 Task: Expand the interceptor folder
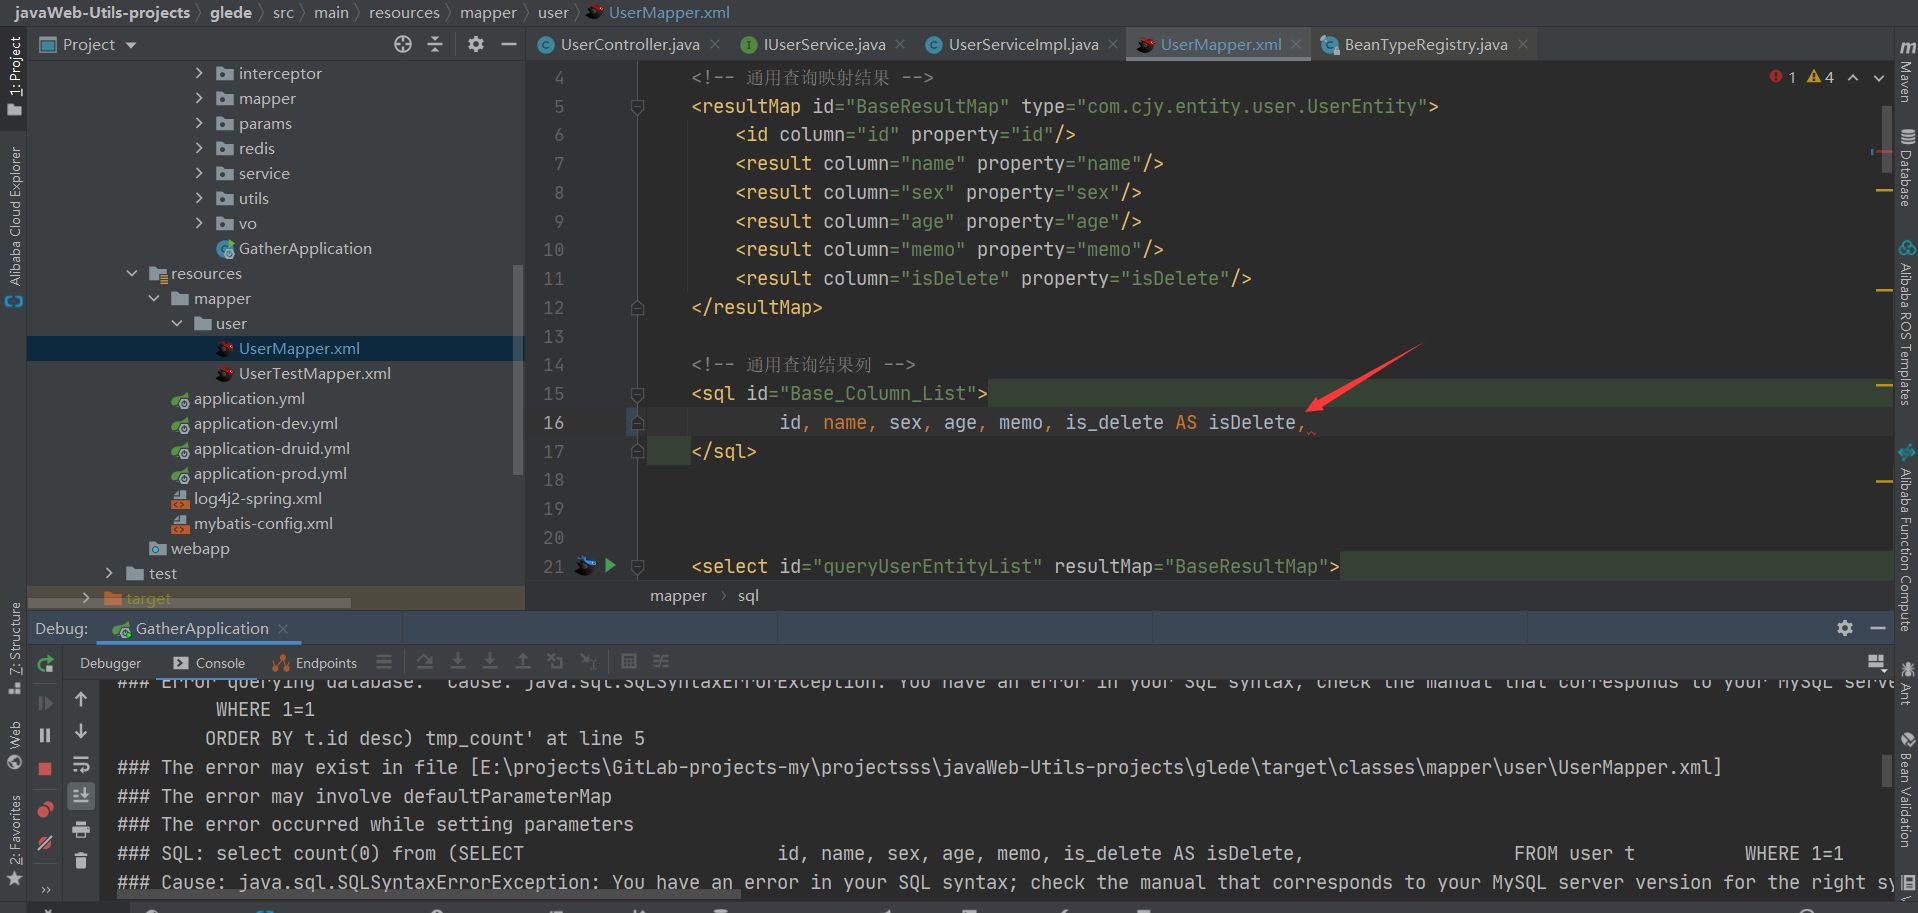coord(199,73)
